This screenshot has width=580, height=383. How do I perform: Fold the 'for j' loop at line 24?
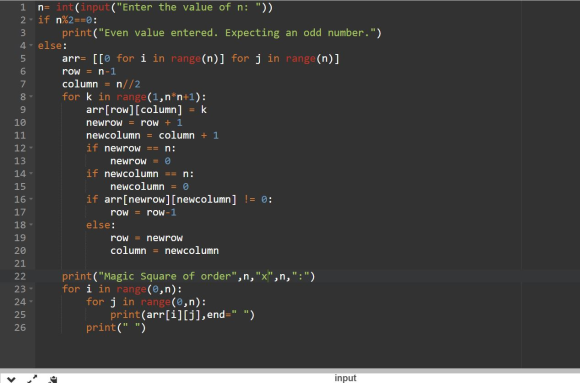(31, 302)
